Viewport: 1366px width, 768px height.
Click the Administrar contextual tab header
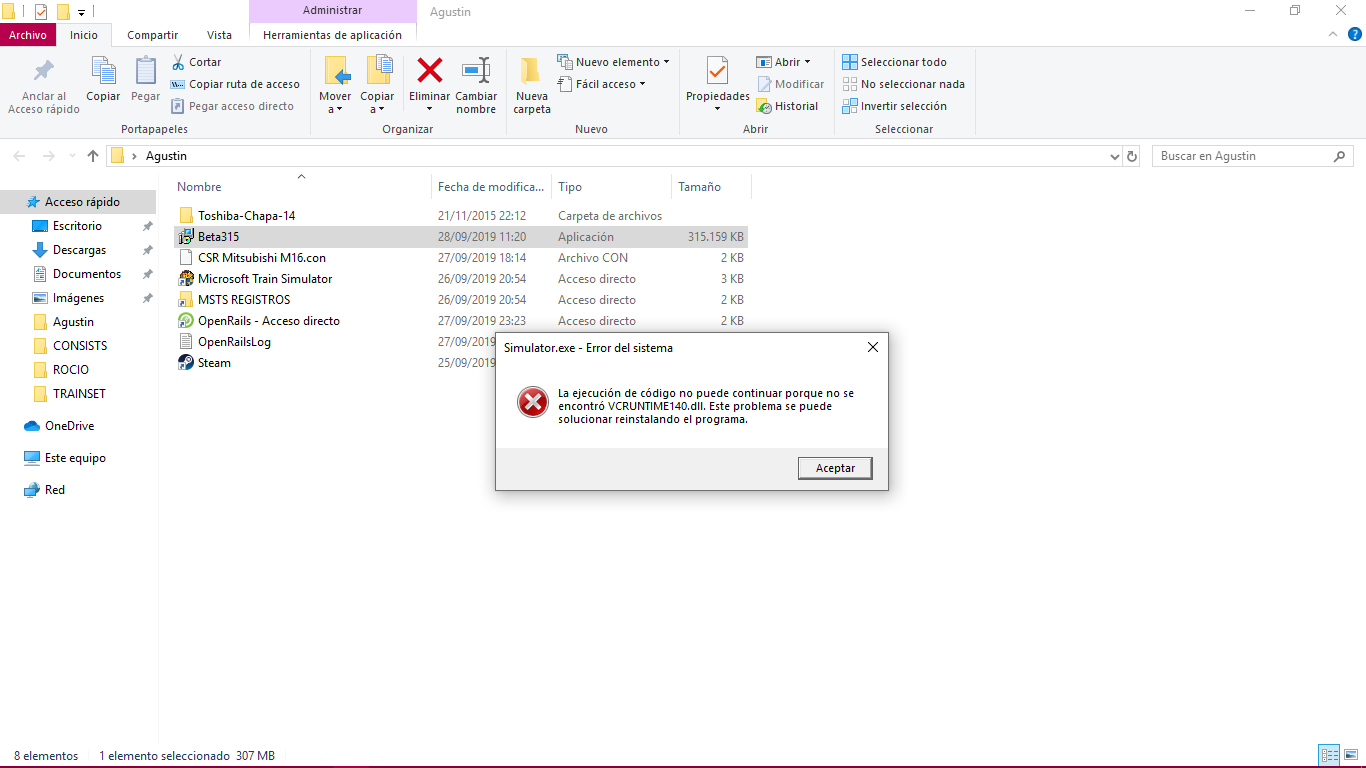[333, 11]
